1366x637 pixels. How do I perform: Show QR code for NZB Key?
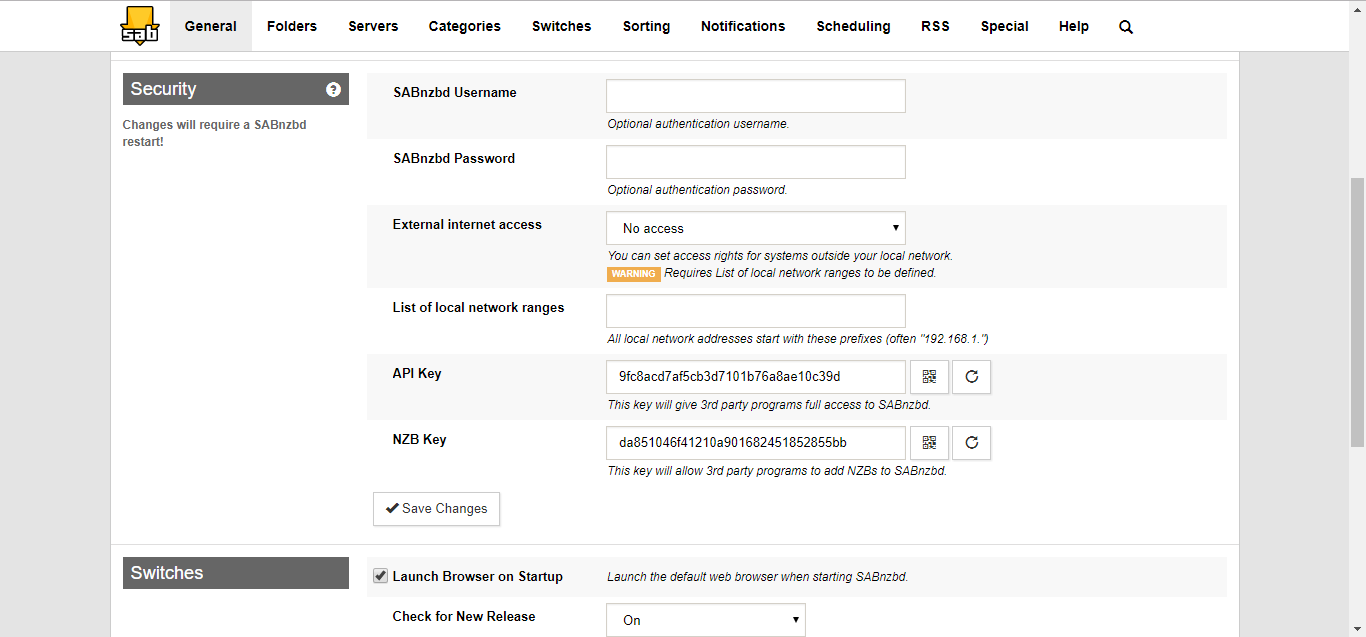point(930,443)
